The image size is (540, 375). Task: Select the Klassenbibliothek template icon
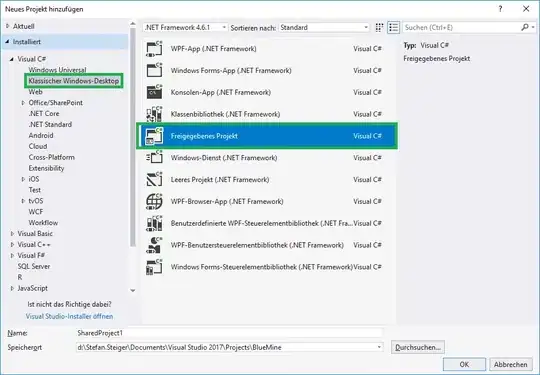154,114
